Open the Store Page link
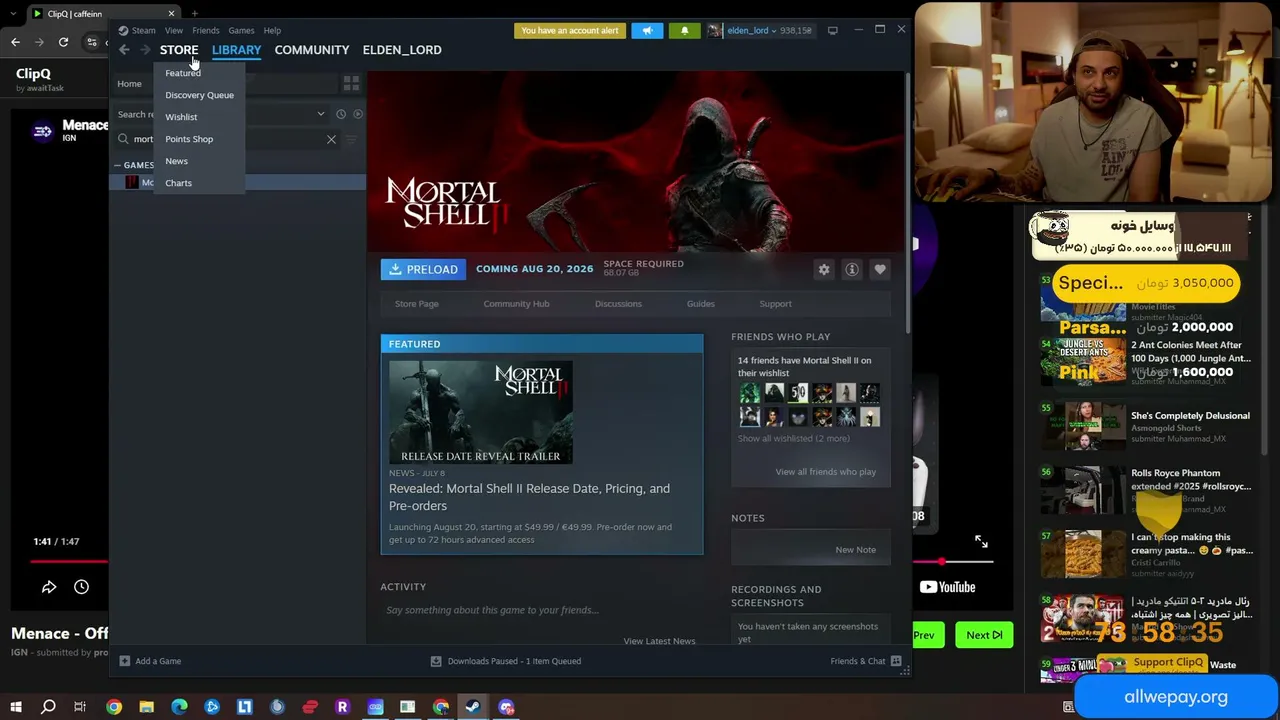This screenshot has width=1280, height=720. (416, 304)
